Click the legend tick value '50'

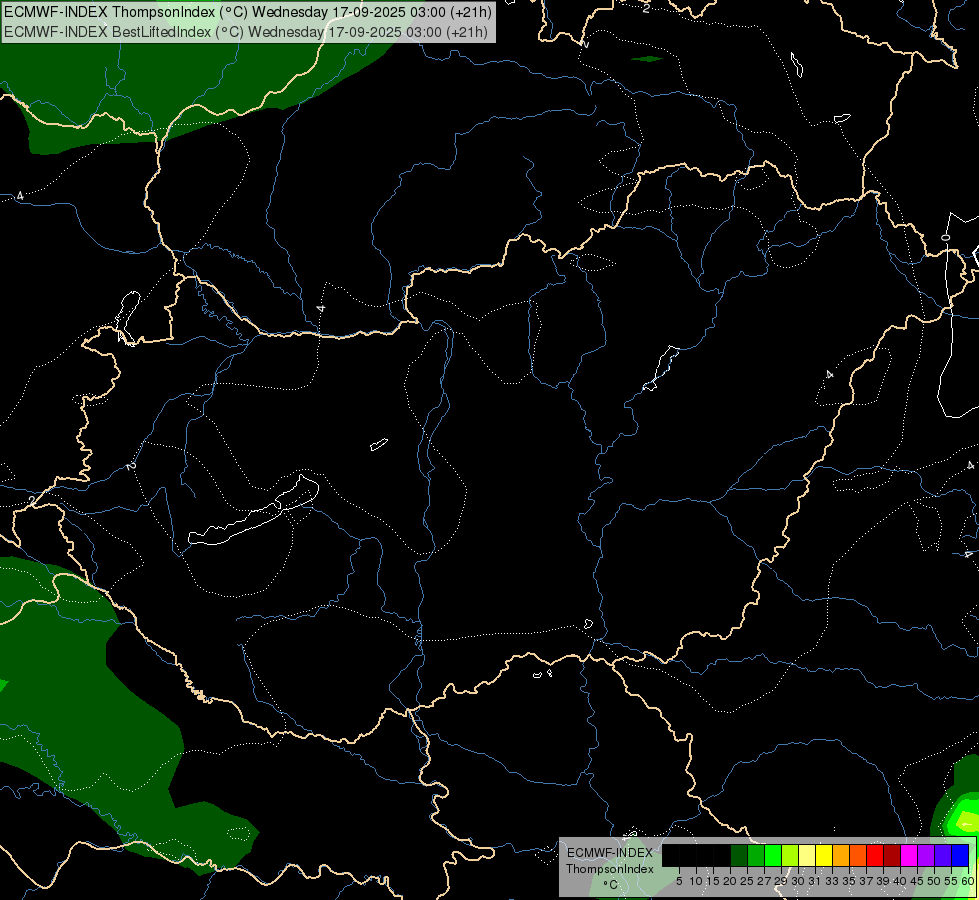935,881
